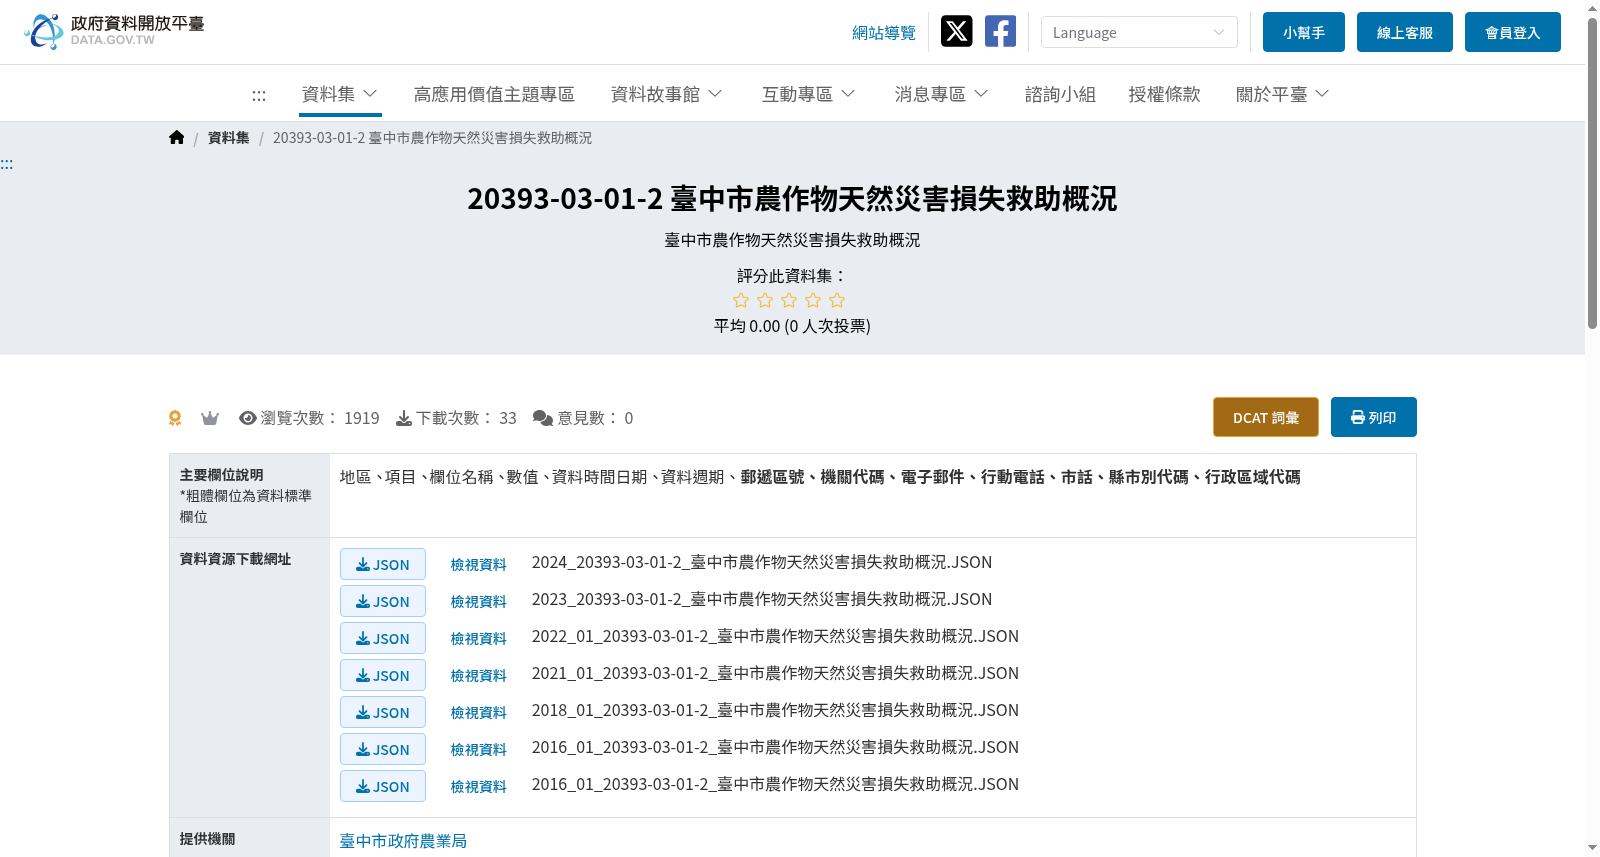Rate dataset with the first star

point(741,300)
